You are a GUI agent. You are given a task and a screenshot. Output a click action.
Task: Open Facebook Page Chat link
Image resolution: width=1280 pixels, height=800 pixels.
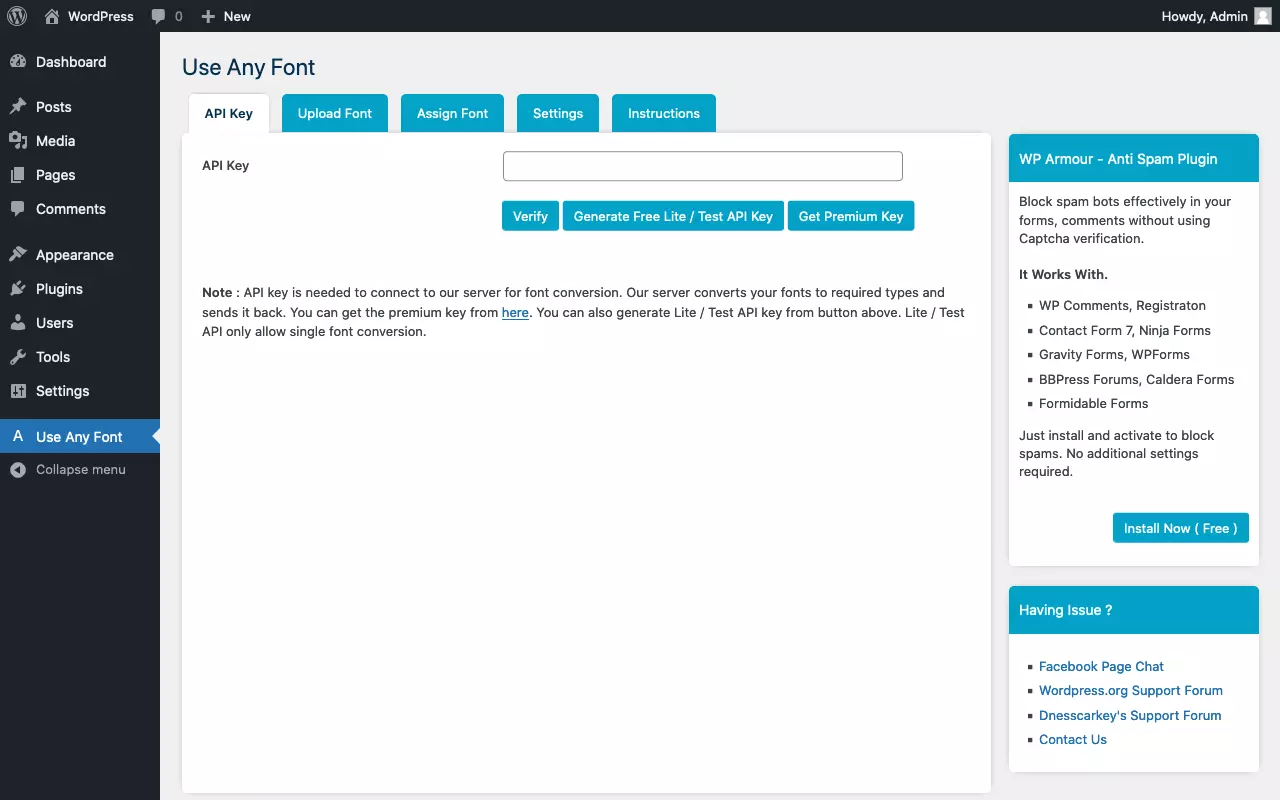pyautogui.click(x=1101, y=667)
